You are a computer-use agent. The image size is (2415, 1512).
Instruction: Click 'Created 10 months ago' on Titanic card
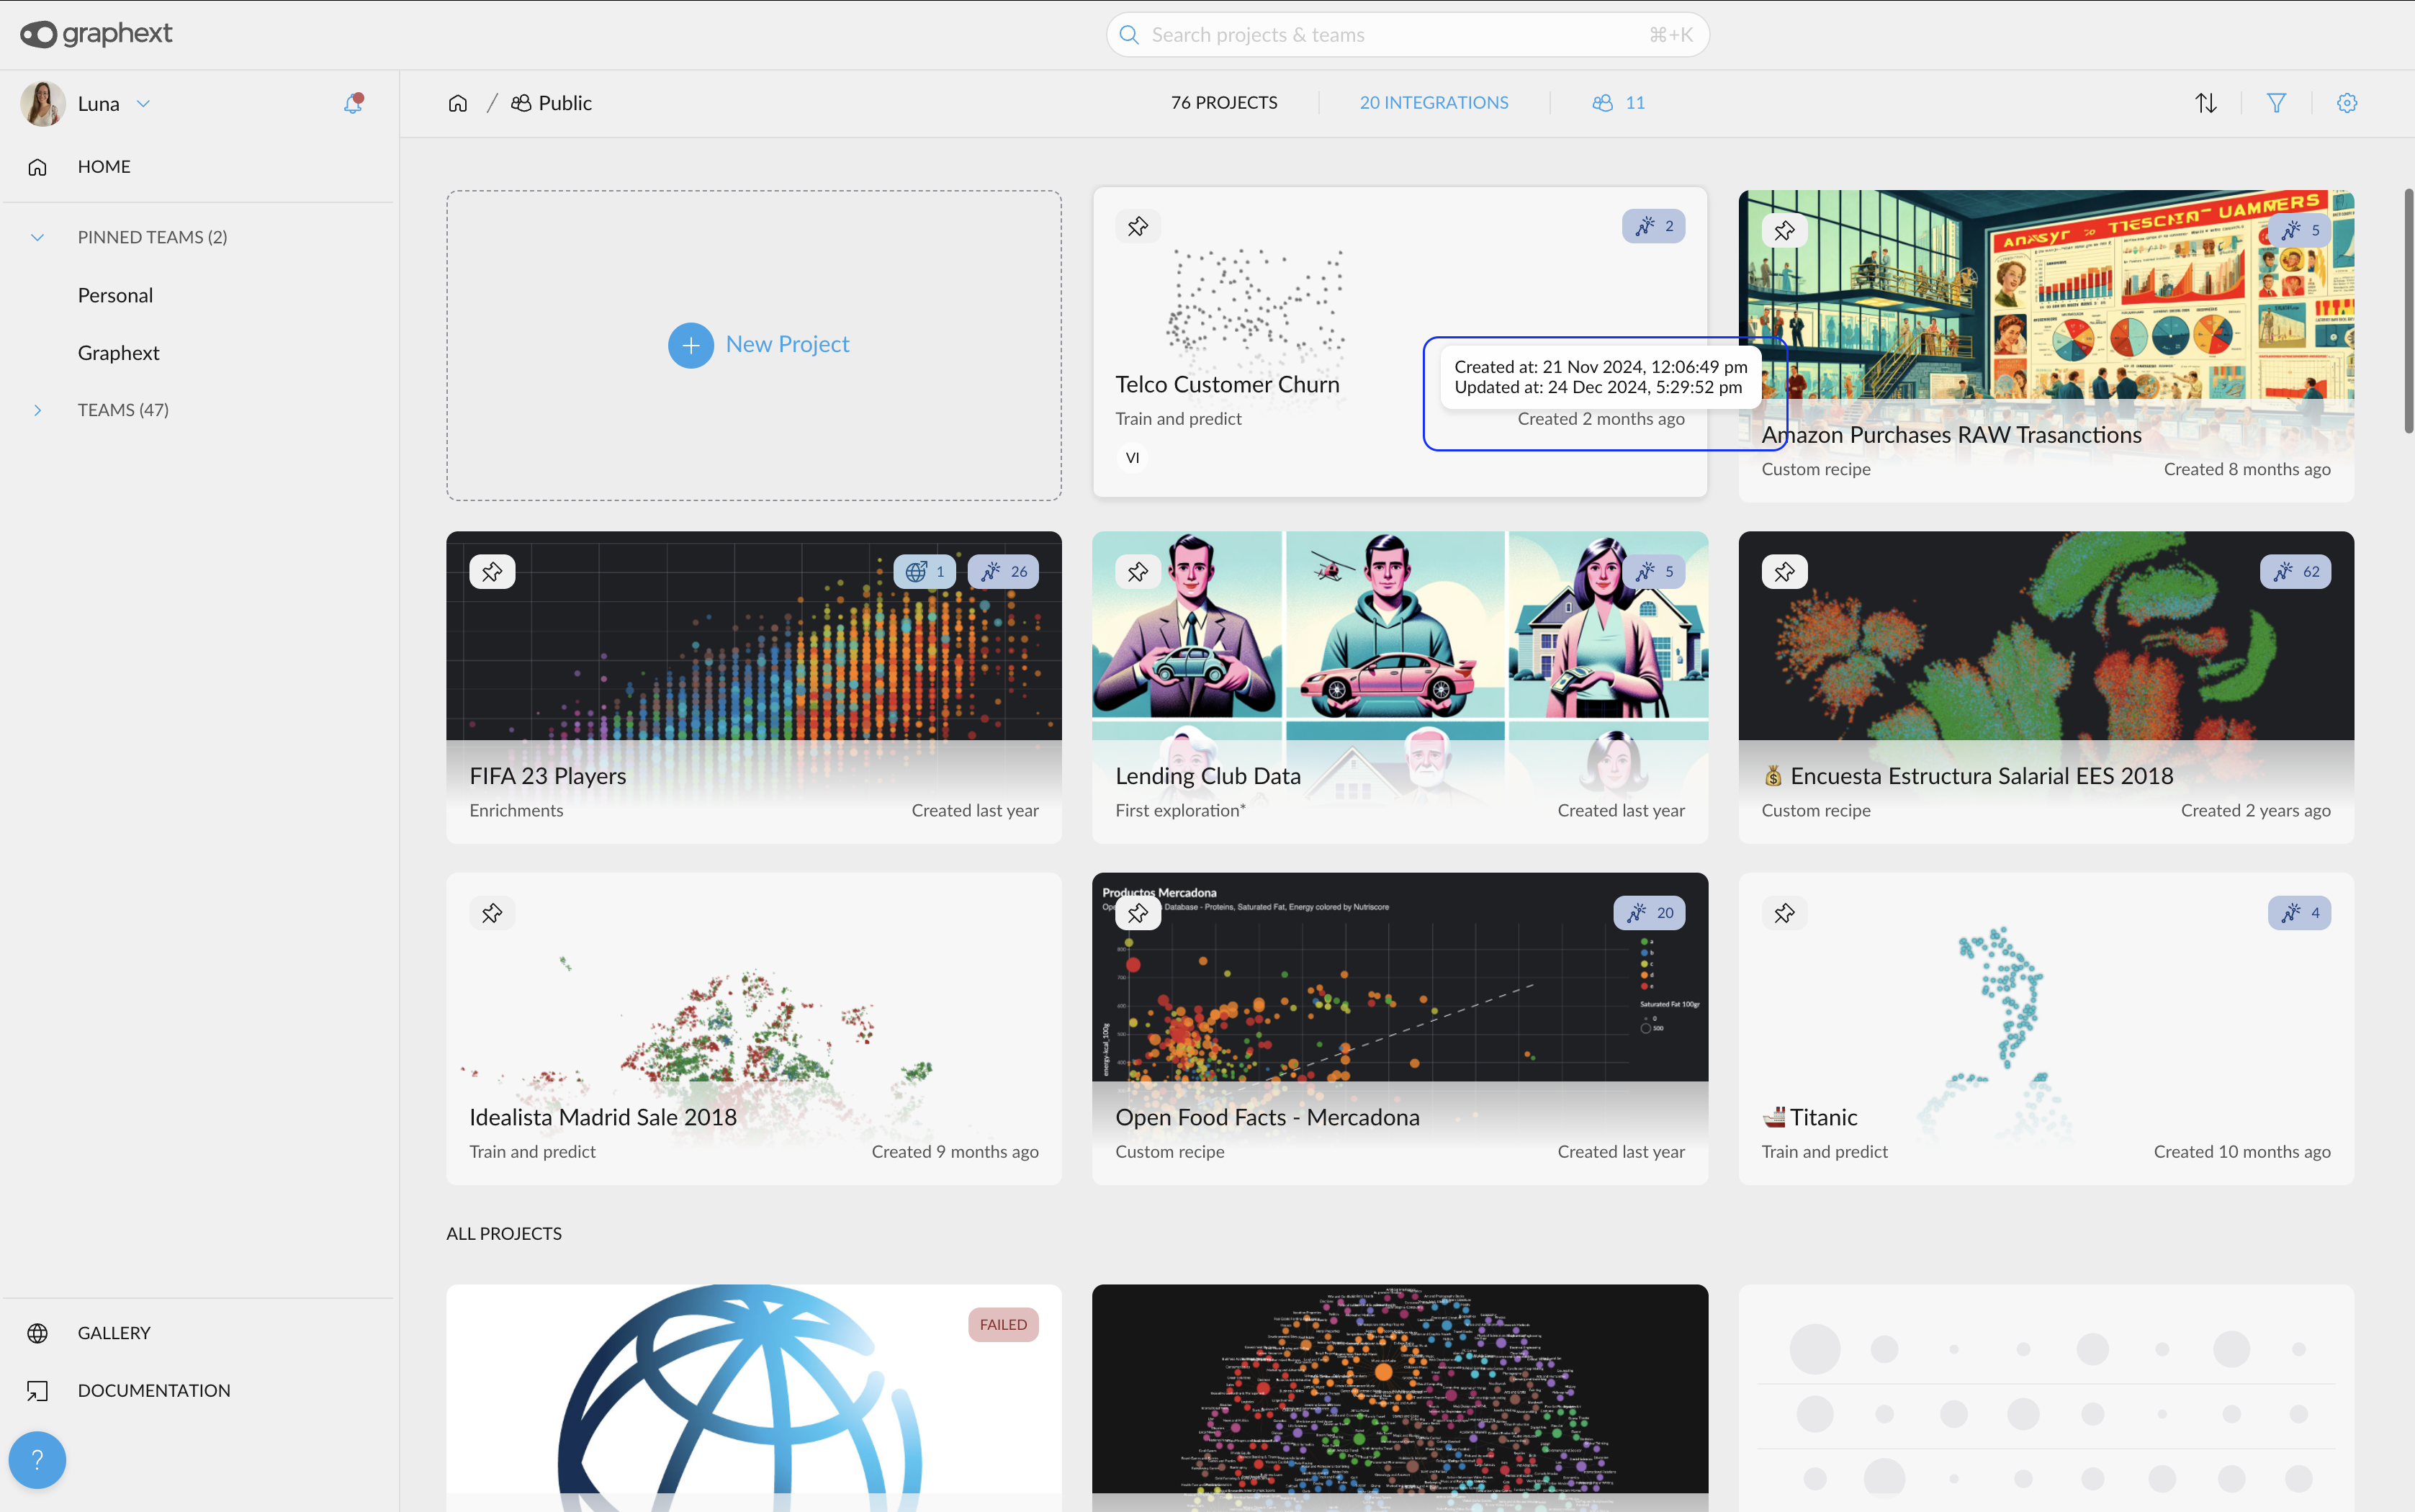click(x=2242, y=1152)
